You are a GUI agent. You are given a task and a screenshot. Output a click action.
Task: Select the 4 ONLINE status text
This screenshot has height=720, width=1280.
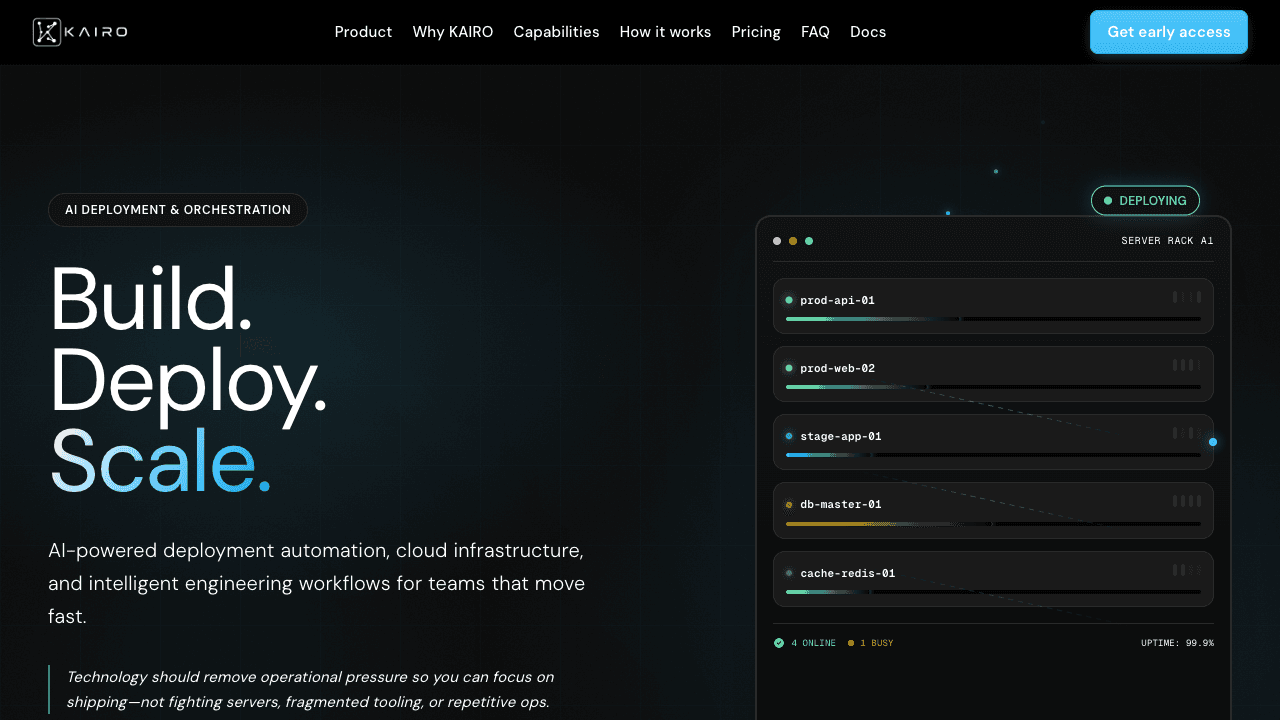click(x=813, y=643)
